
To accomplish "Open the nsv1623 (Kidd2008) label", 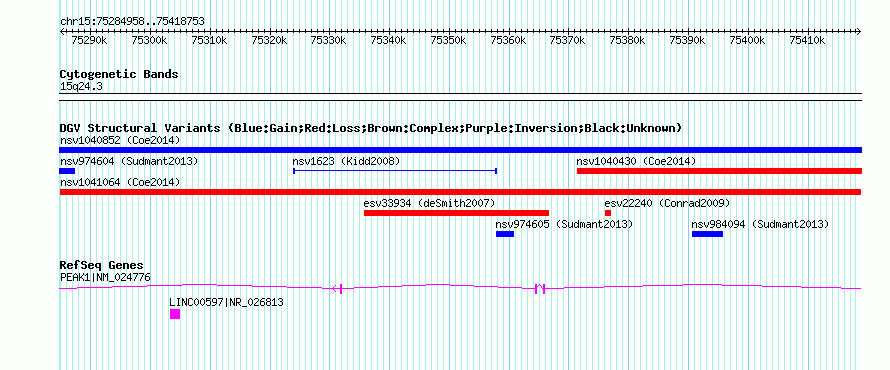I will coord(346,161).
